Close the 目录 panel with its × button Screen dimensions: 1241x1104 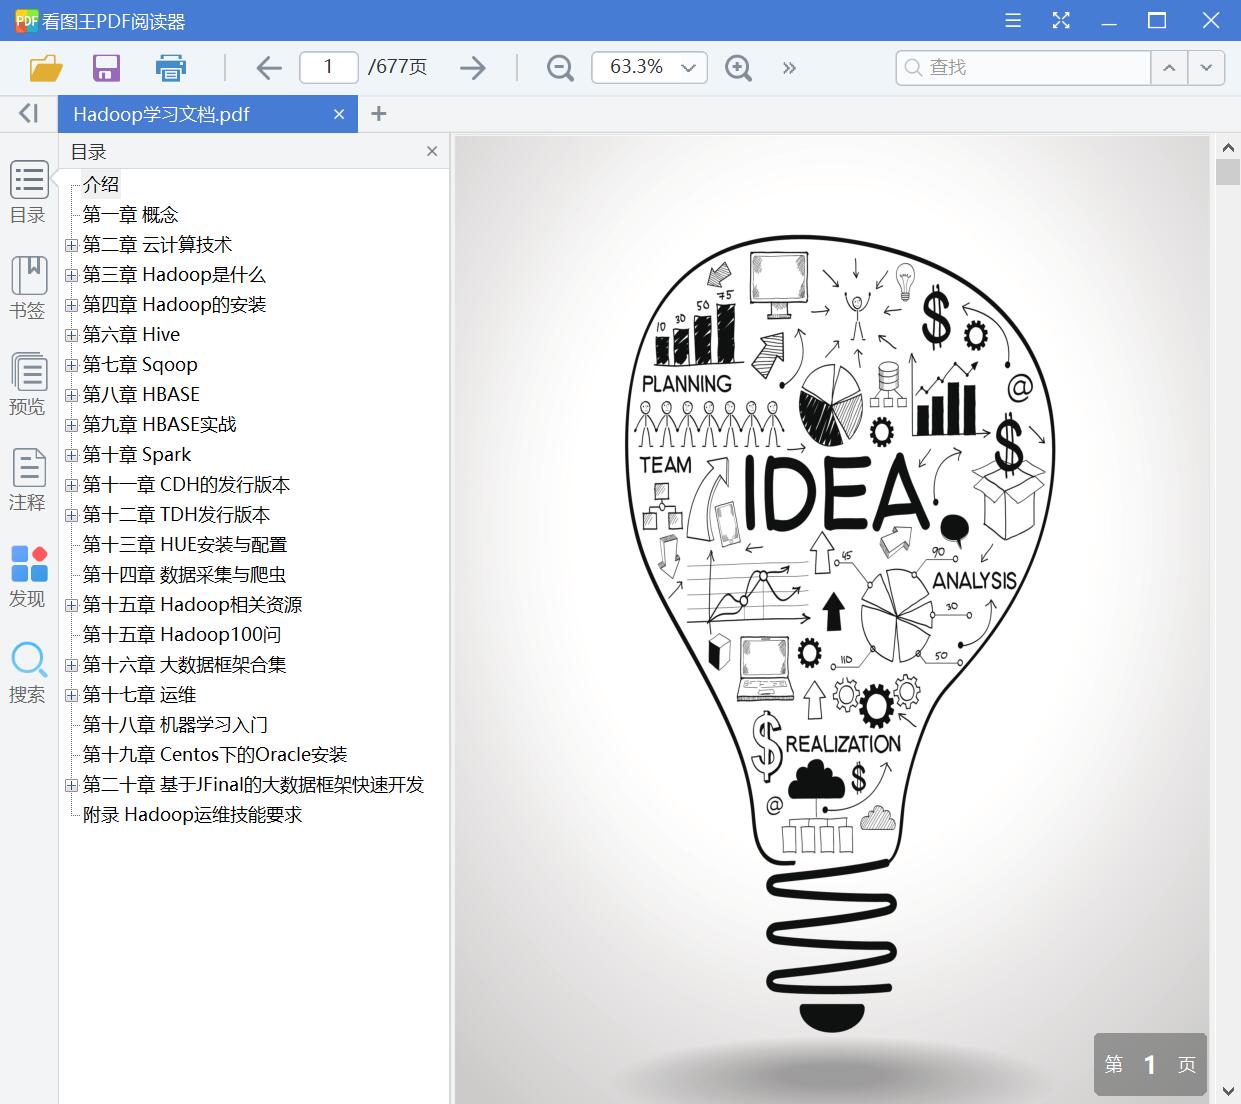coord(431,151)
